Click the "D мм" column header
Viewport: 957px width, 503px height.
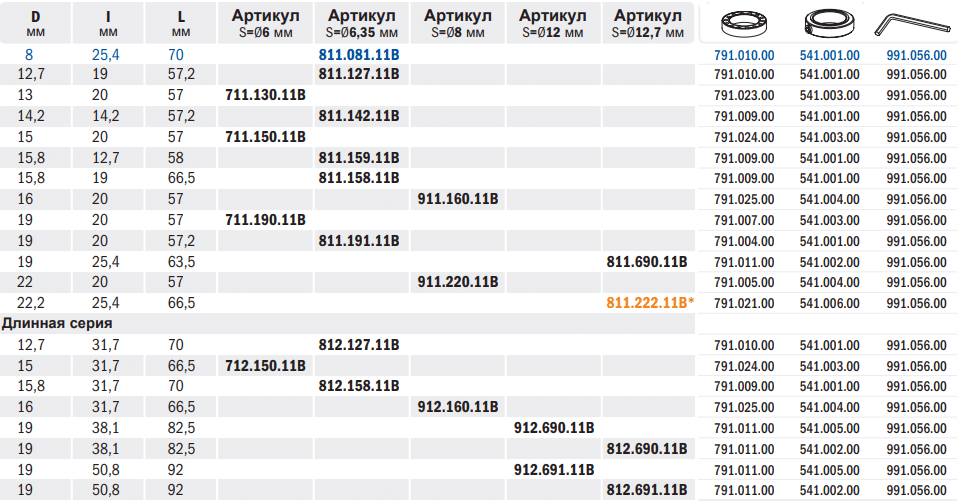tap(35, 23)
